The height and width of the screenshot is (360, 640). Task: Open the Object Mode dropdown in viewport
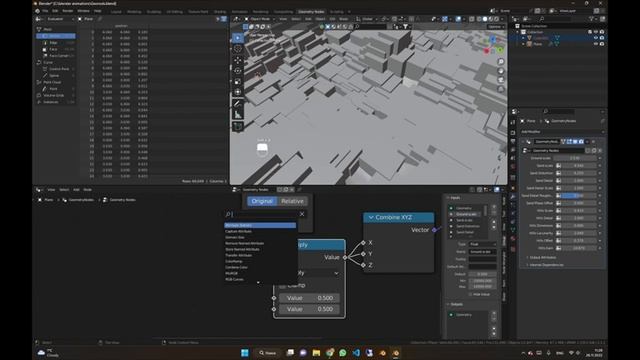tap(259, 19)
